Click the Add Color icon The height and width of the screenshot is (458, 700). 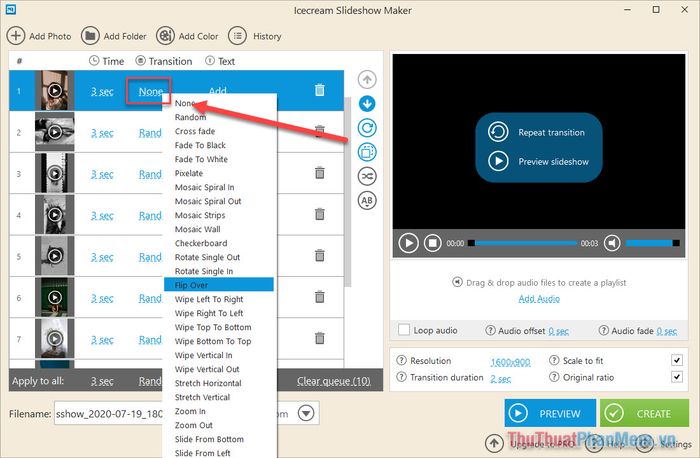pyautogui.click(x=165, y=36)
